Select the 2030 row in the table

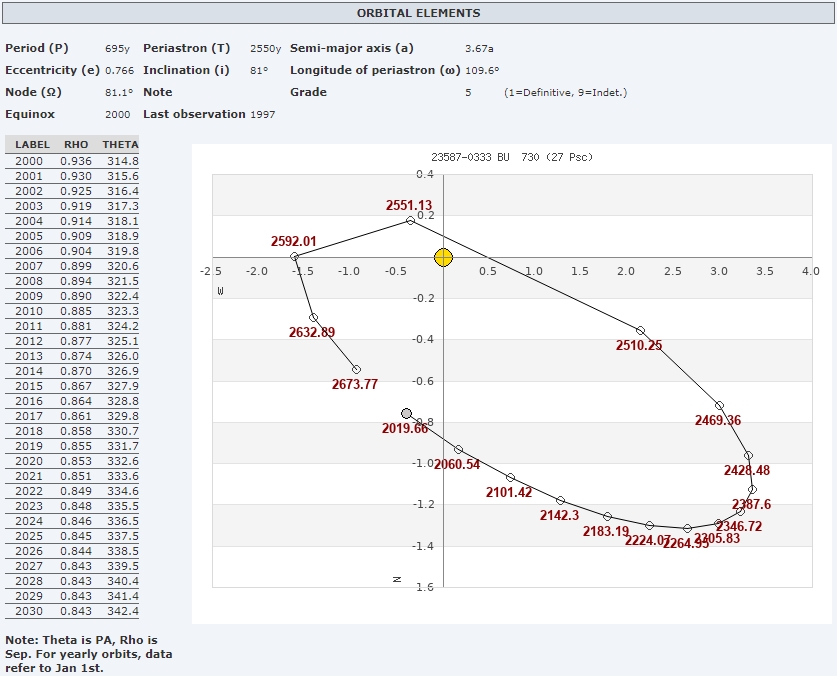pyautogui.click(x=73, y=611)
